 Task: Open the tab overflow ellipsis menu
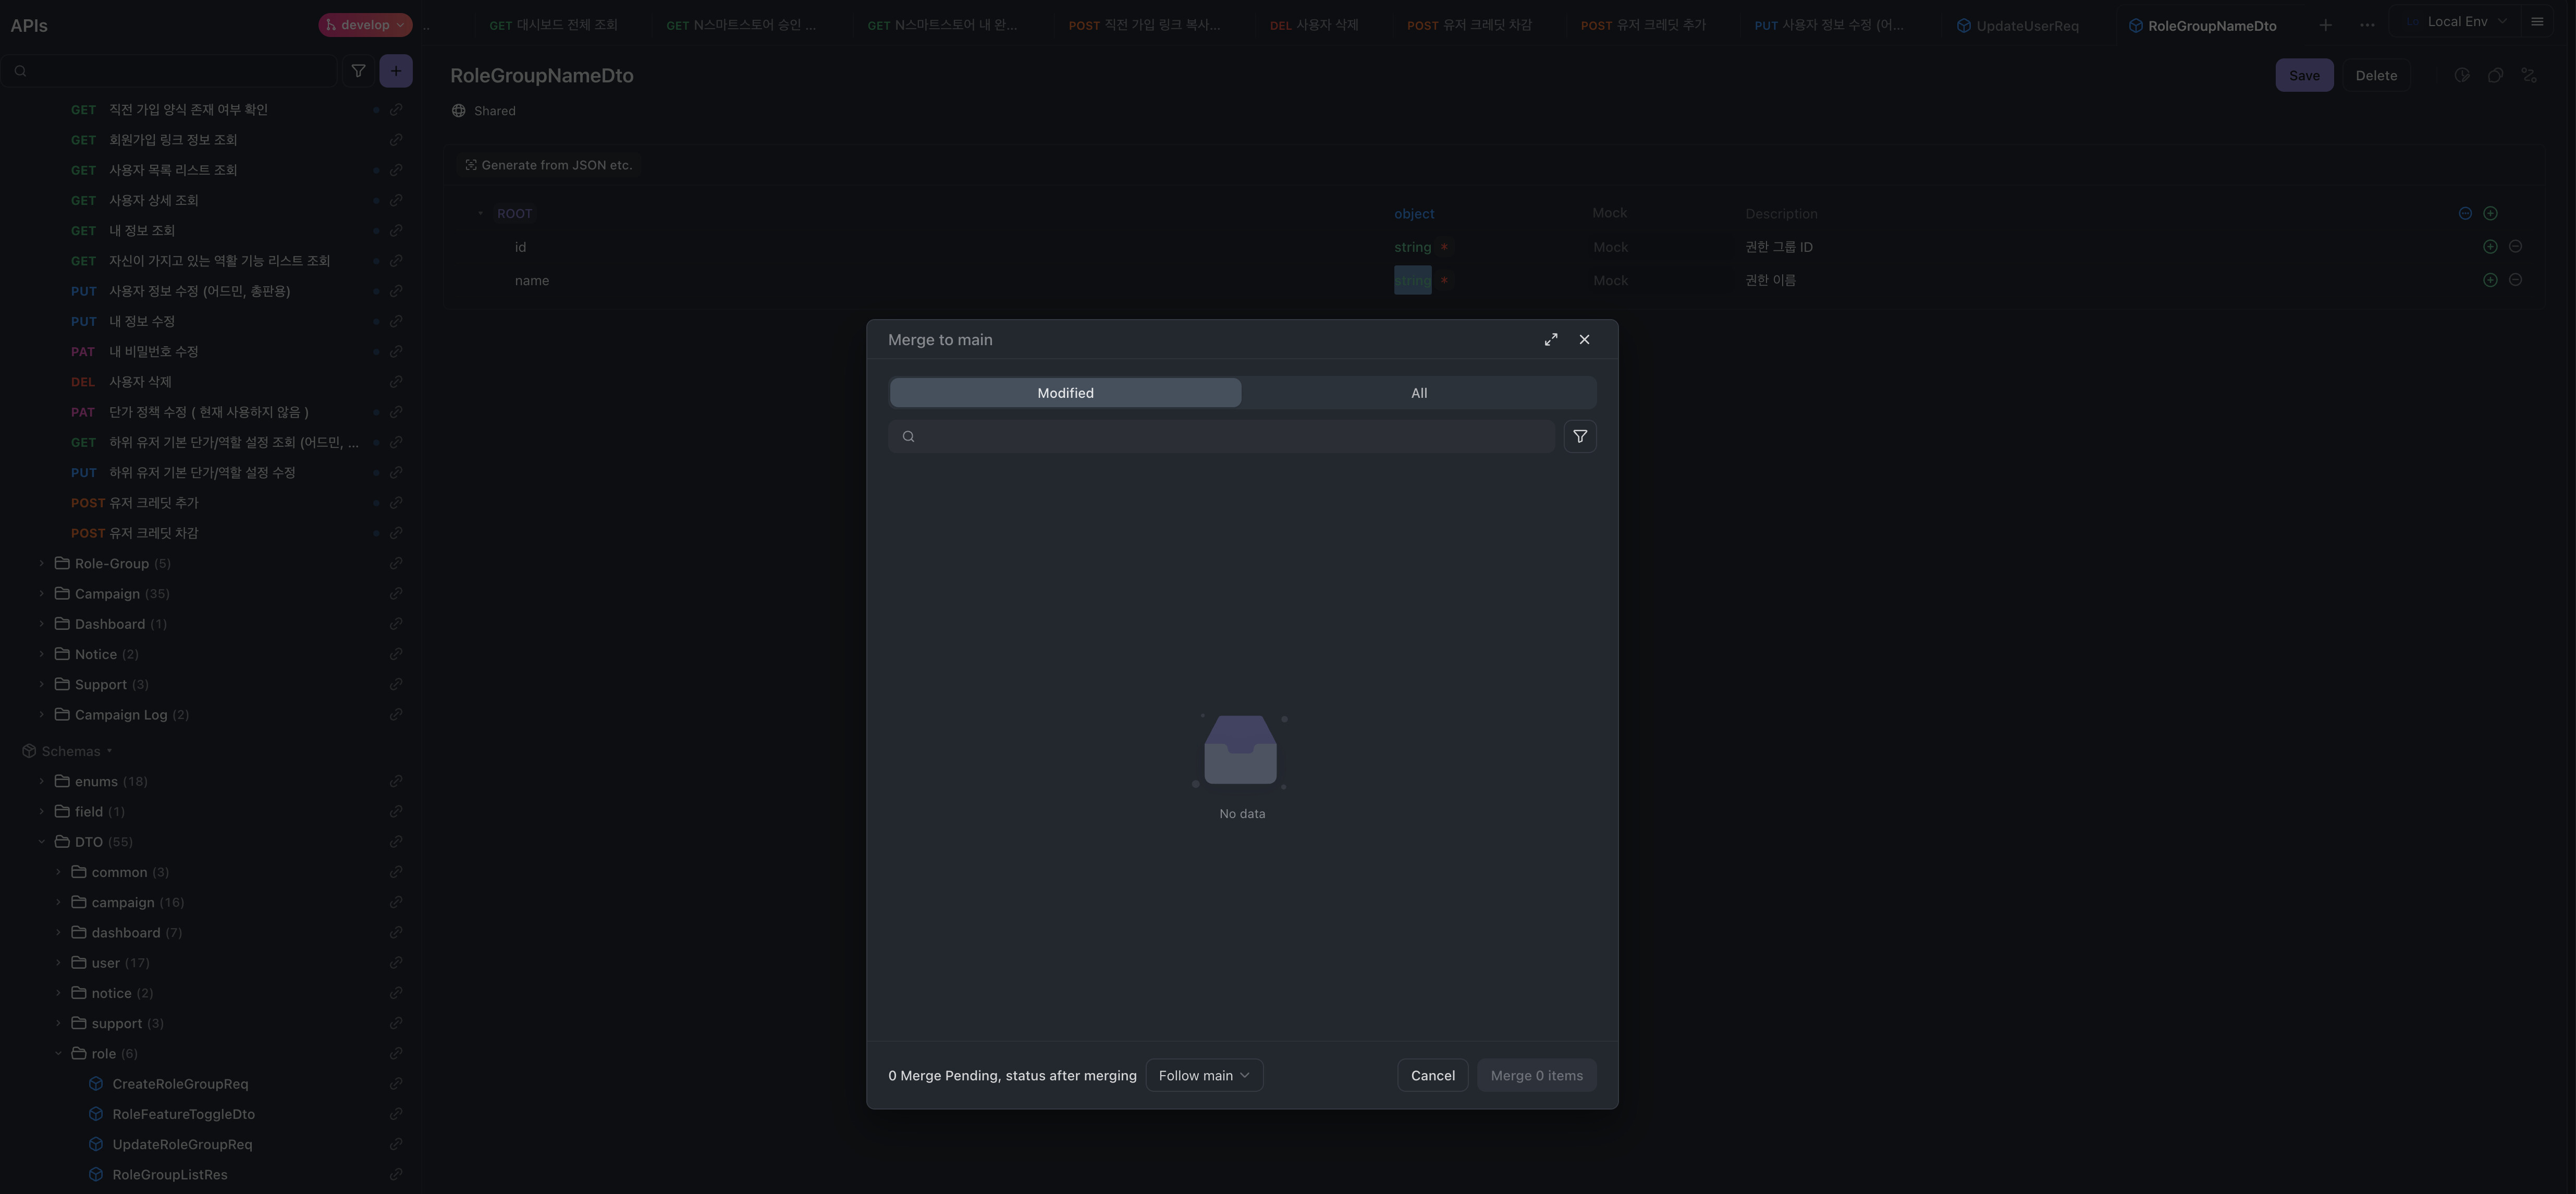tap(2367, 25)
